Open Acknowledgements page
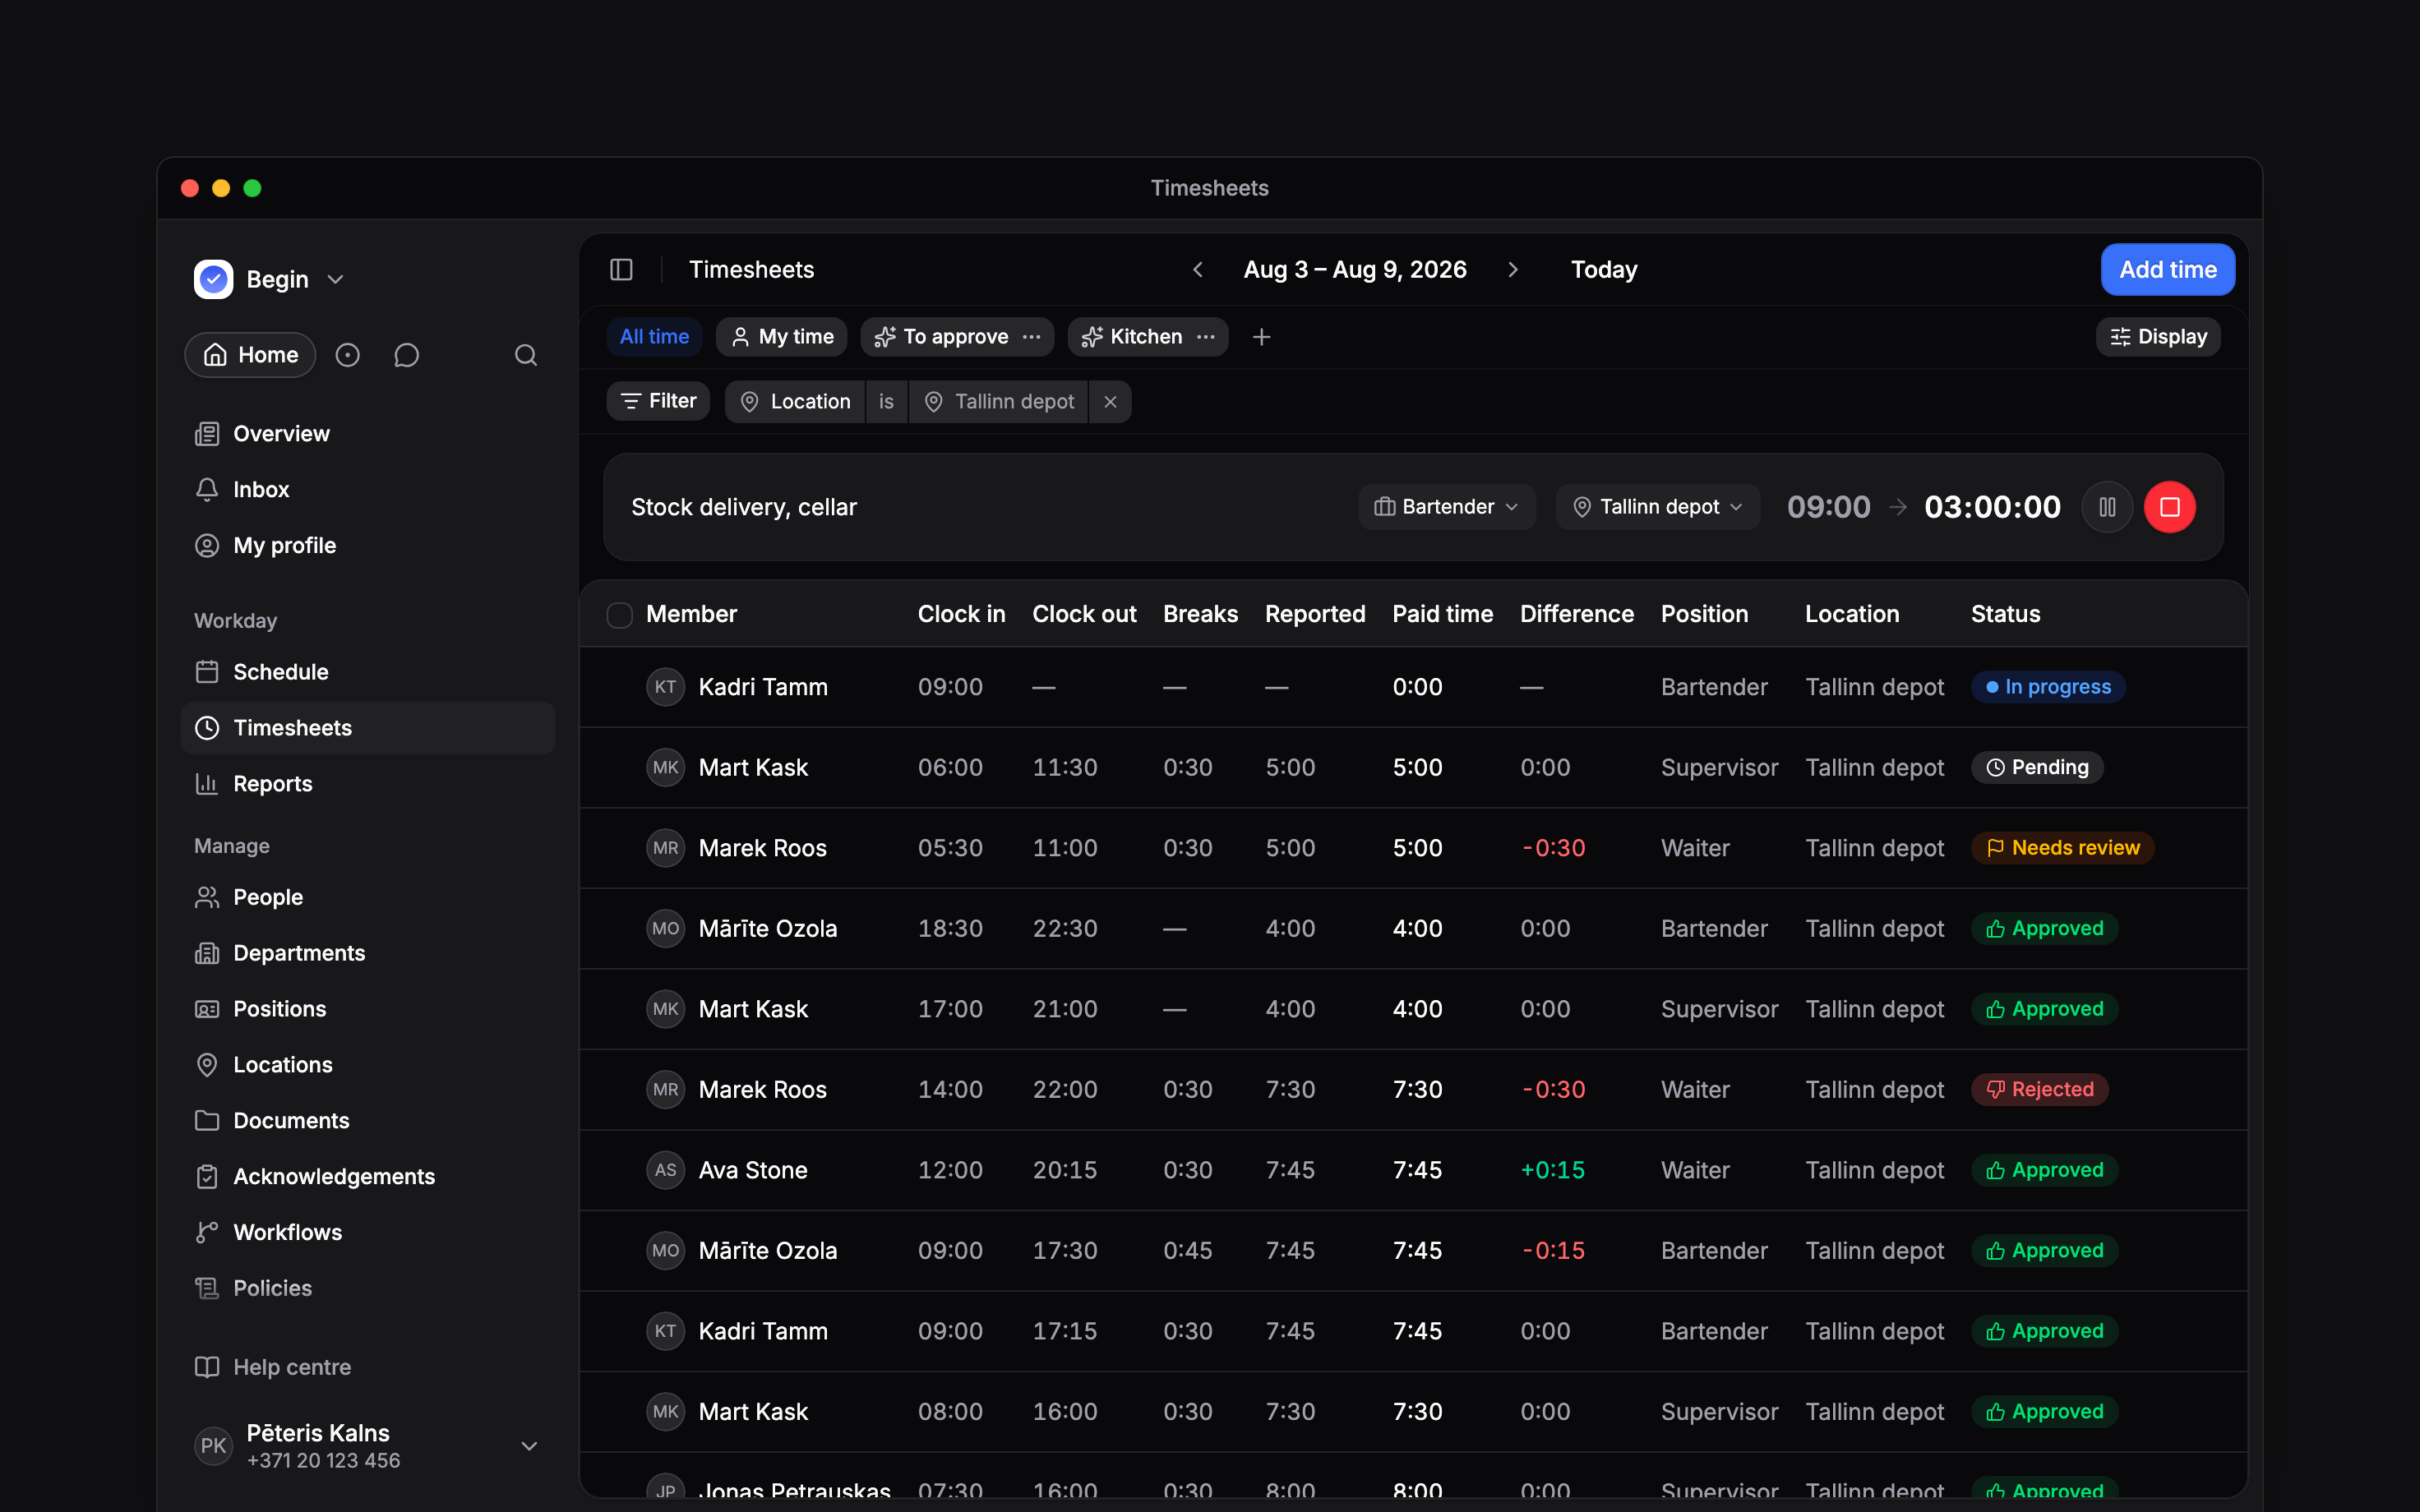This screenshot has height=1512, width=2420. pyautogui.click(x=368, y=1176)
